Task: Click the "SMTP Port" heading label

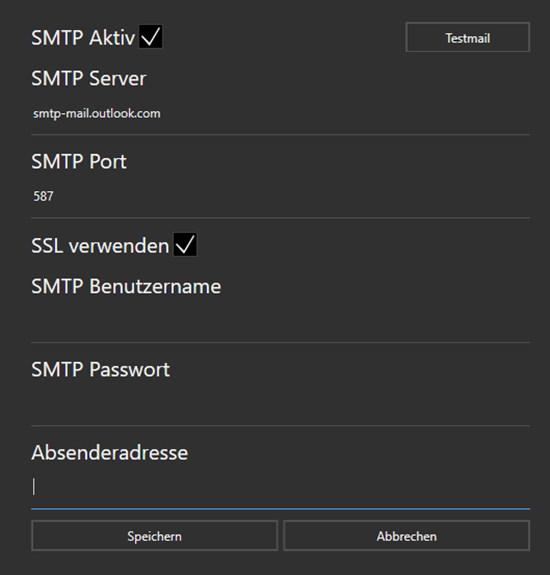Action: [x=79, y=161]
